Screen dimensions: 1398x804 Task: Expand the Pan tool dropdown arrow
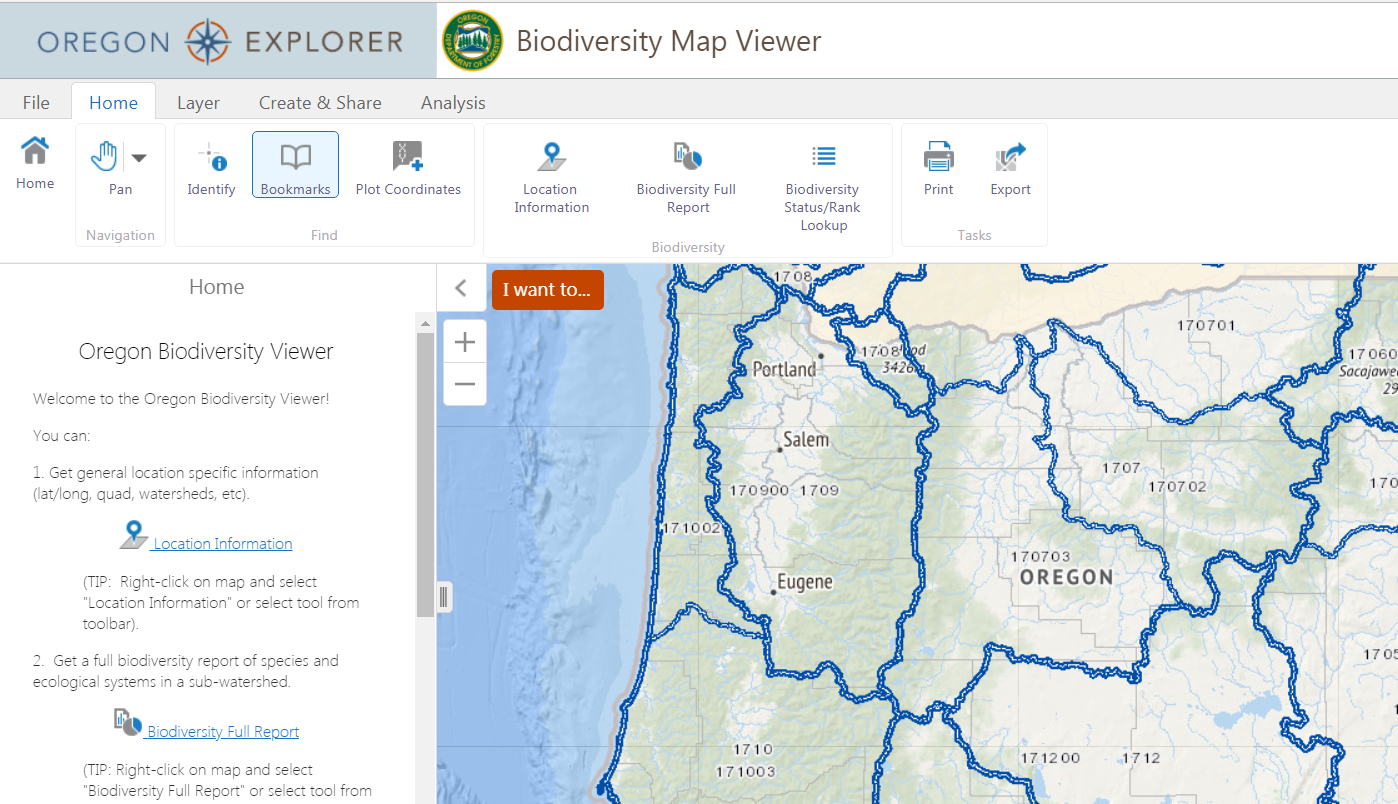(138, 158)
